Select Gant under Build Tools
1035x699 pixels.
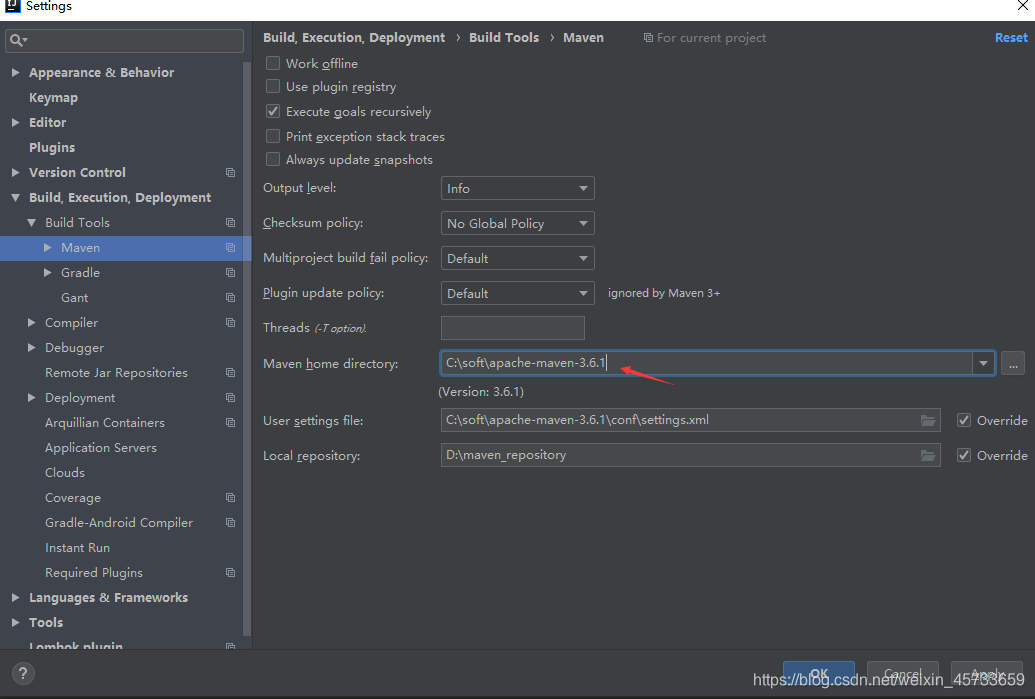pyautogui.click(x=75, y=298)
